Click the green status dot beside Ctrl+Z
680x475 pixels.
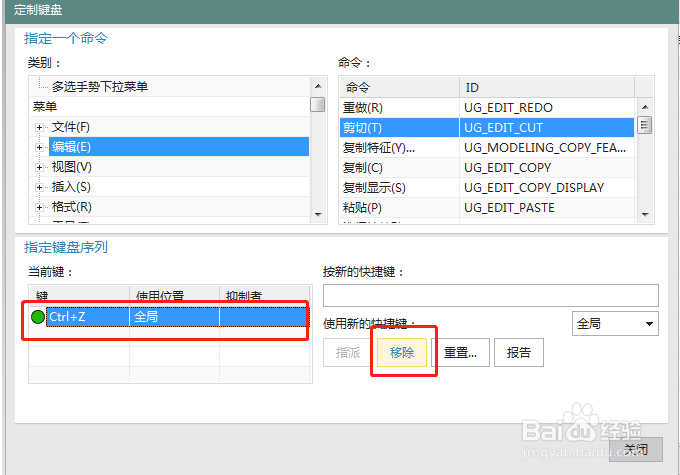38,317
